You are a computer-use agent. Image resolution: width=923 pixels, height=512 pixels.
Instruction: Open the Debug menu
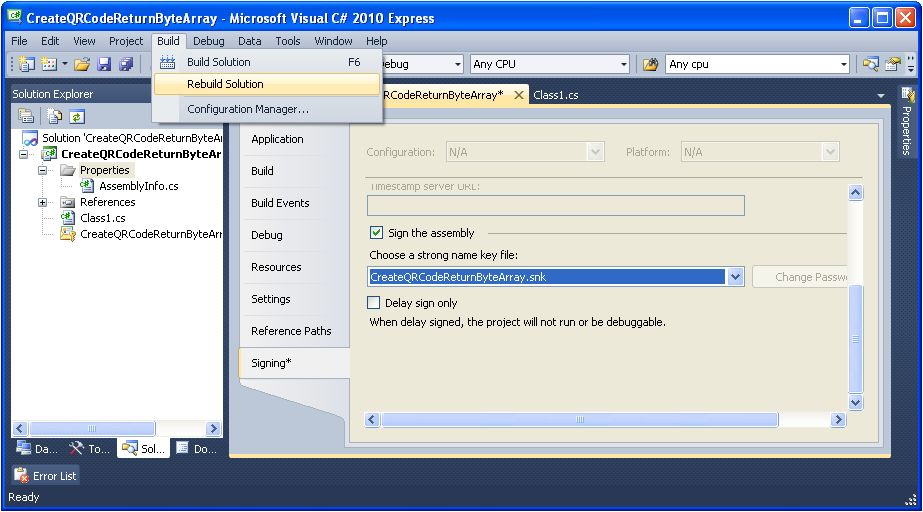click(x=208, y=41)
